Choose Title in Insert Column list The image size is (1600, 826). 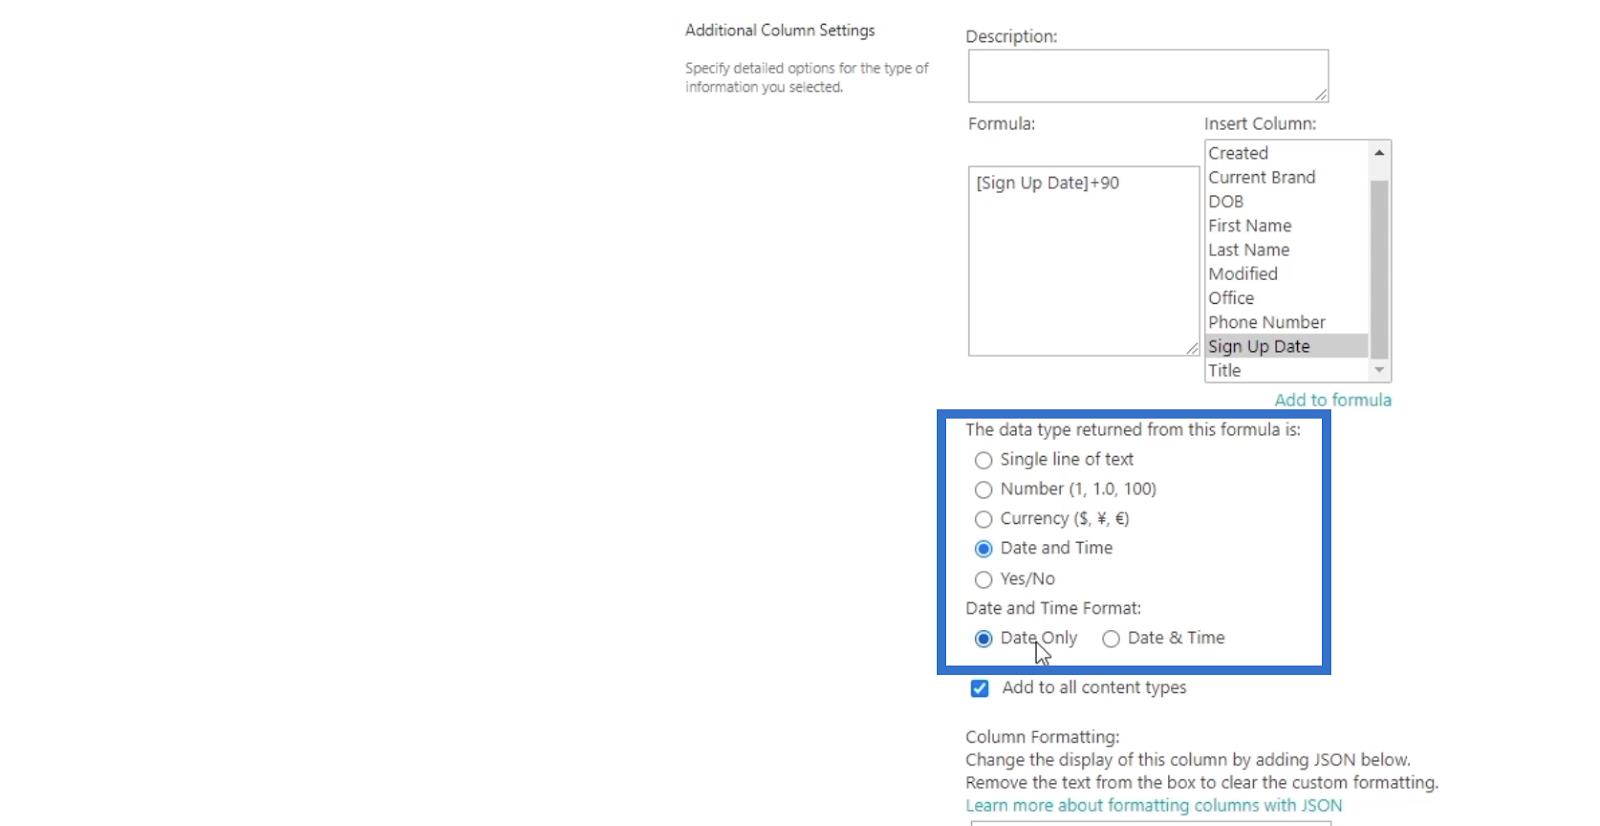(x=1287, y=370)
